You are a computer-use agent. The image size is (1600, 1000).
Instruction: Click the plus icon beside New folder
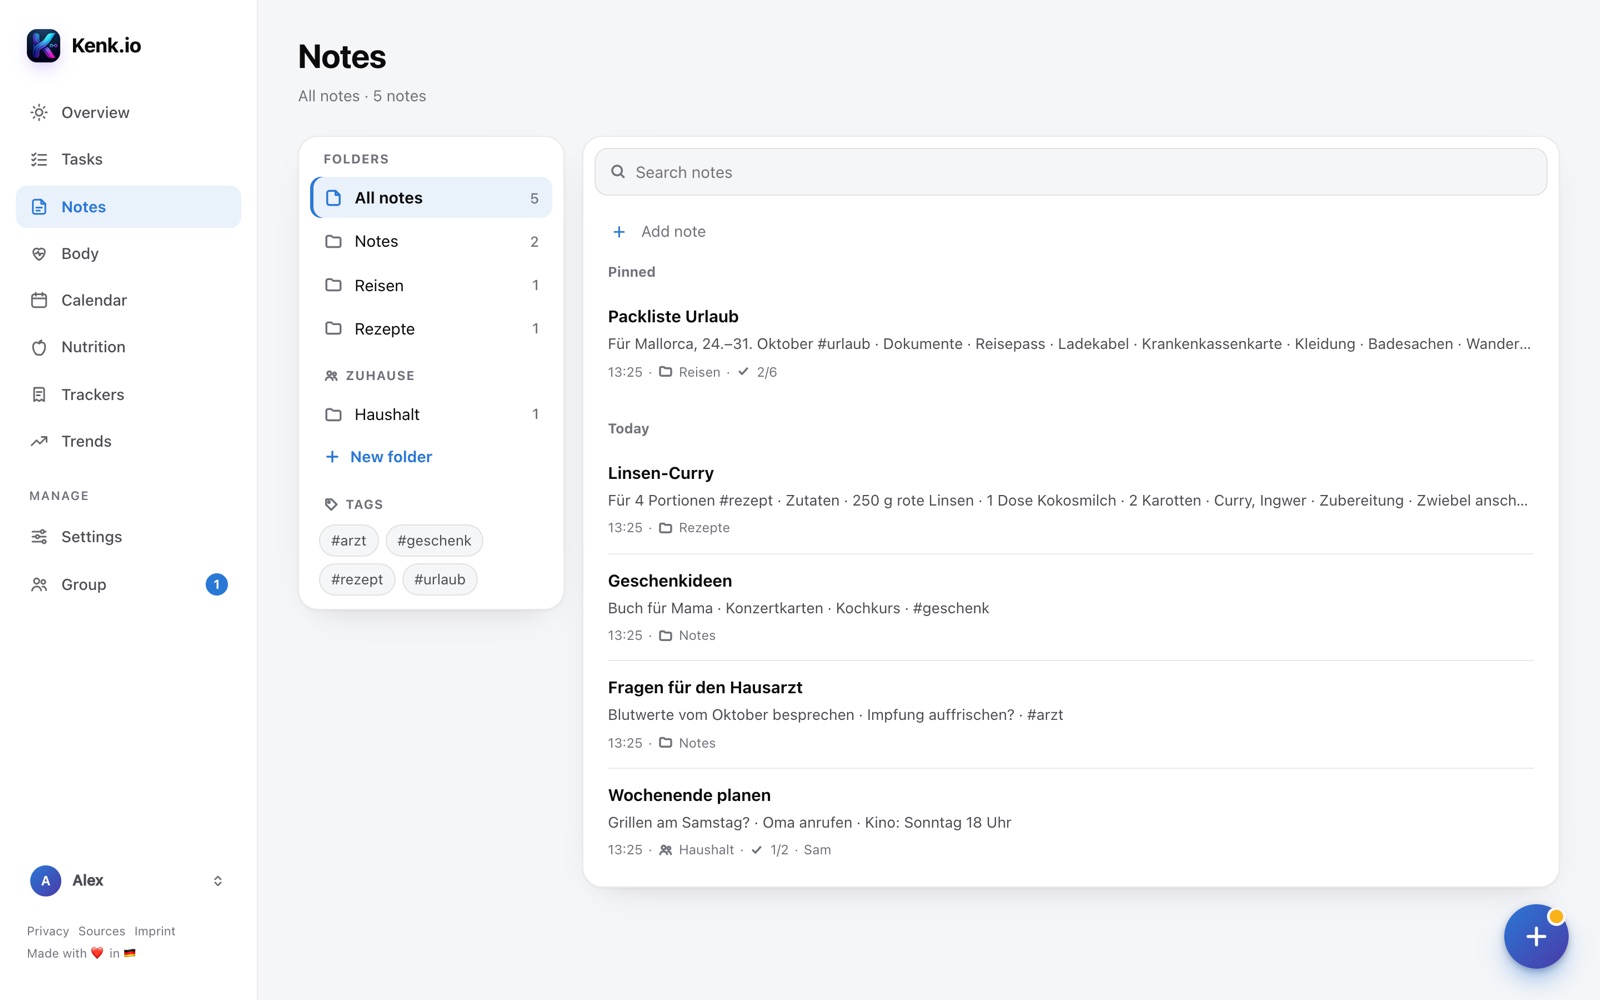(x=332, y=457)
